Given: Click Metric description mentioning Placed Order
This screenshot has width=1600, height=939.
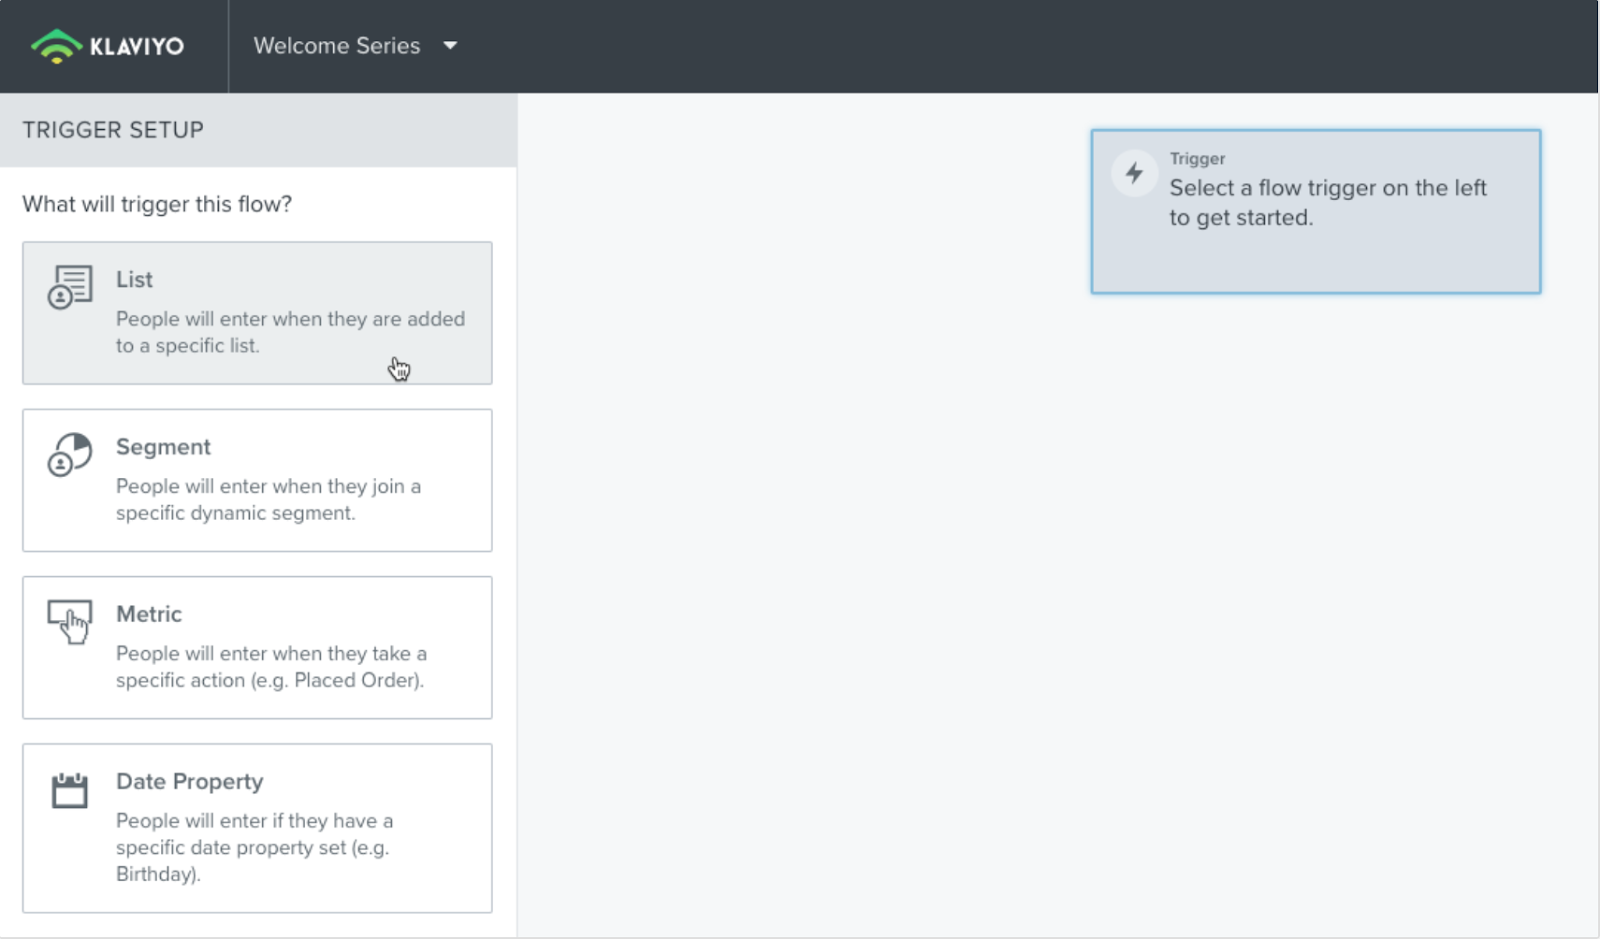Looking at the screenshot, I should (x=271, y=666).
